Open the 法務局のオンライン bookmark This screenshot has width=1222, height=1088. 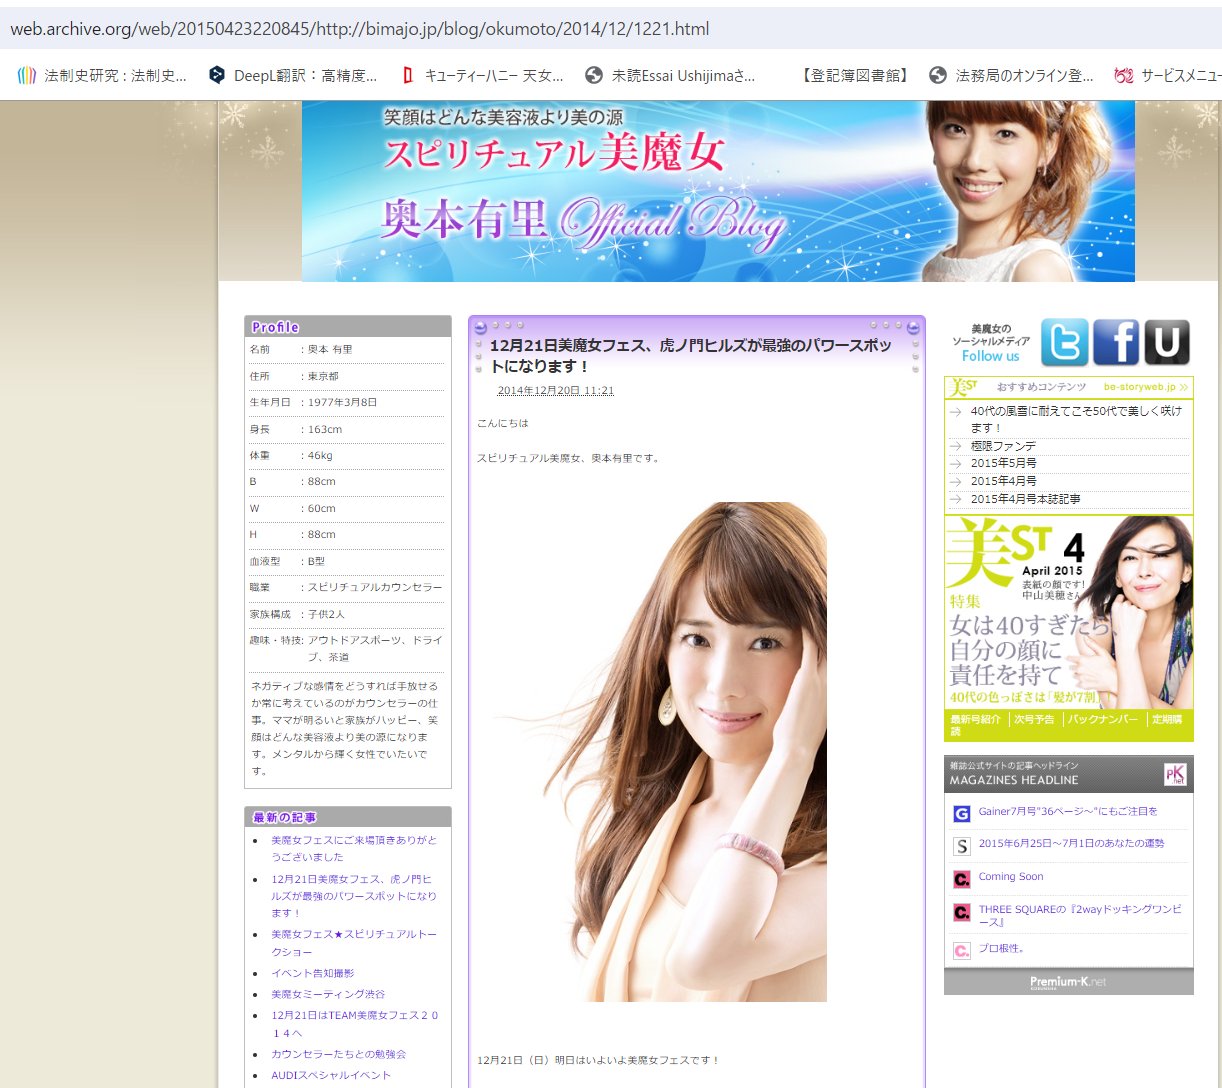1012,75
